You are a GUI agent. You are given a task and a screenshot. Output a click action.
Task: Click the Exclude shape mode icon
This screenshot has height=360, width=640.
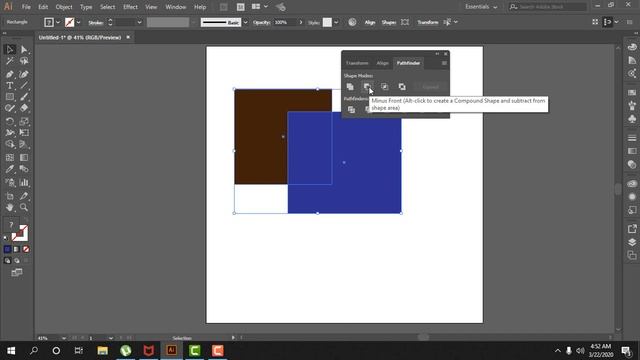402,87
